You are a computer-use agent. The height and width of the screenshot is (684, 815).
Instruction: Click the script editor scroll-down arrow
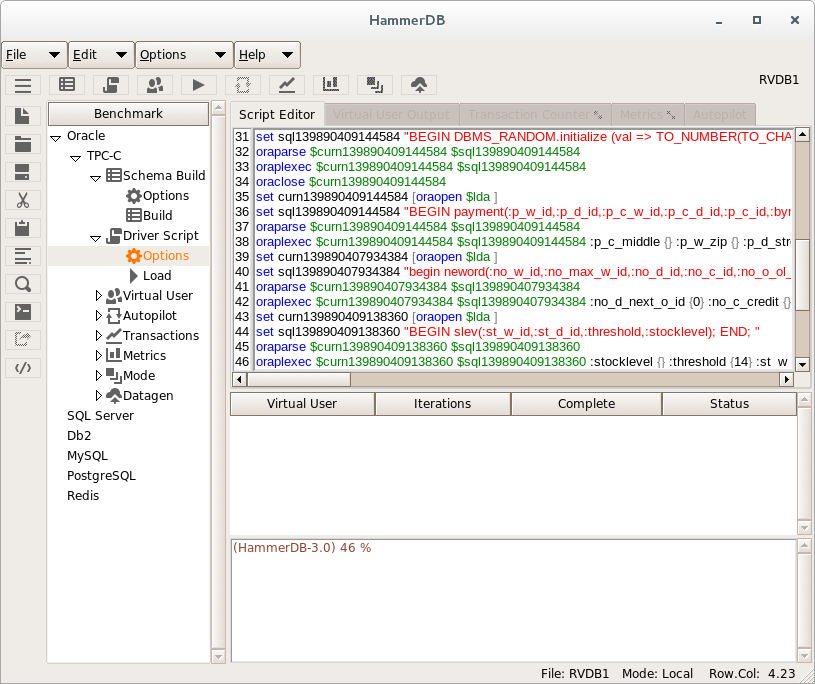pyautogui.click(x=802, y=364)
